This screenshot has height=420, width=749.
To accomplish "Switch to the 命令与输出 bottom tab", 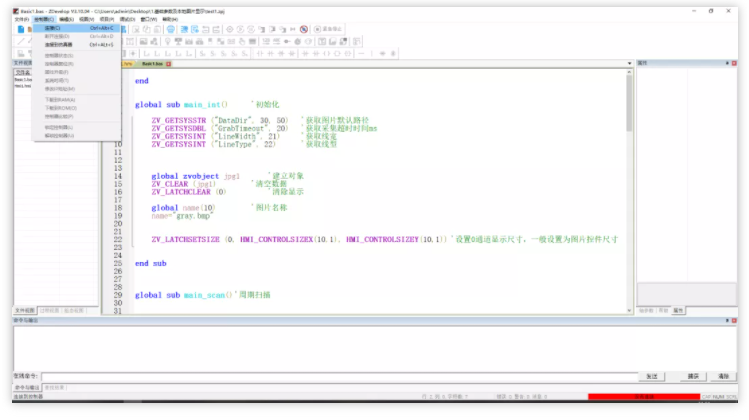I will point(27,388).
